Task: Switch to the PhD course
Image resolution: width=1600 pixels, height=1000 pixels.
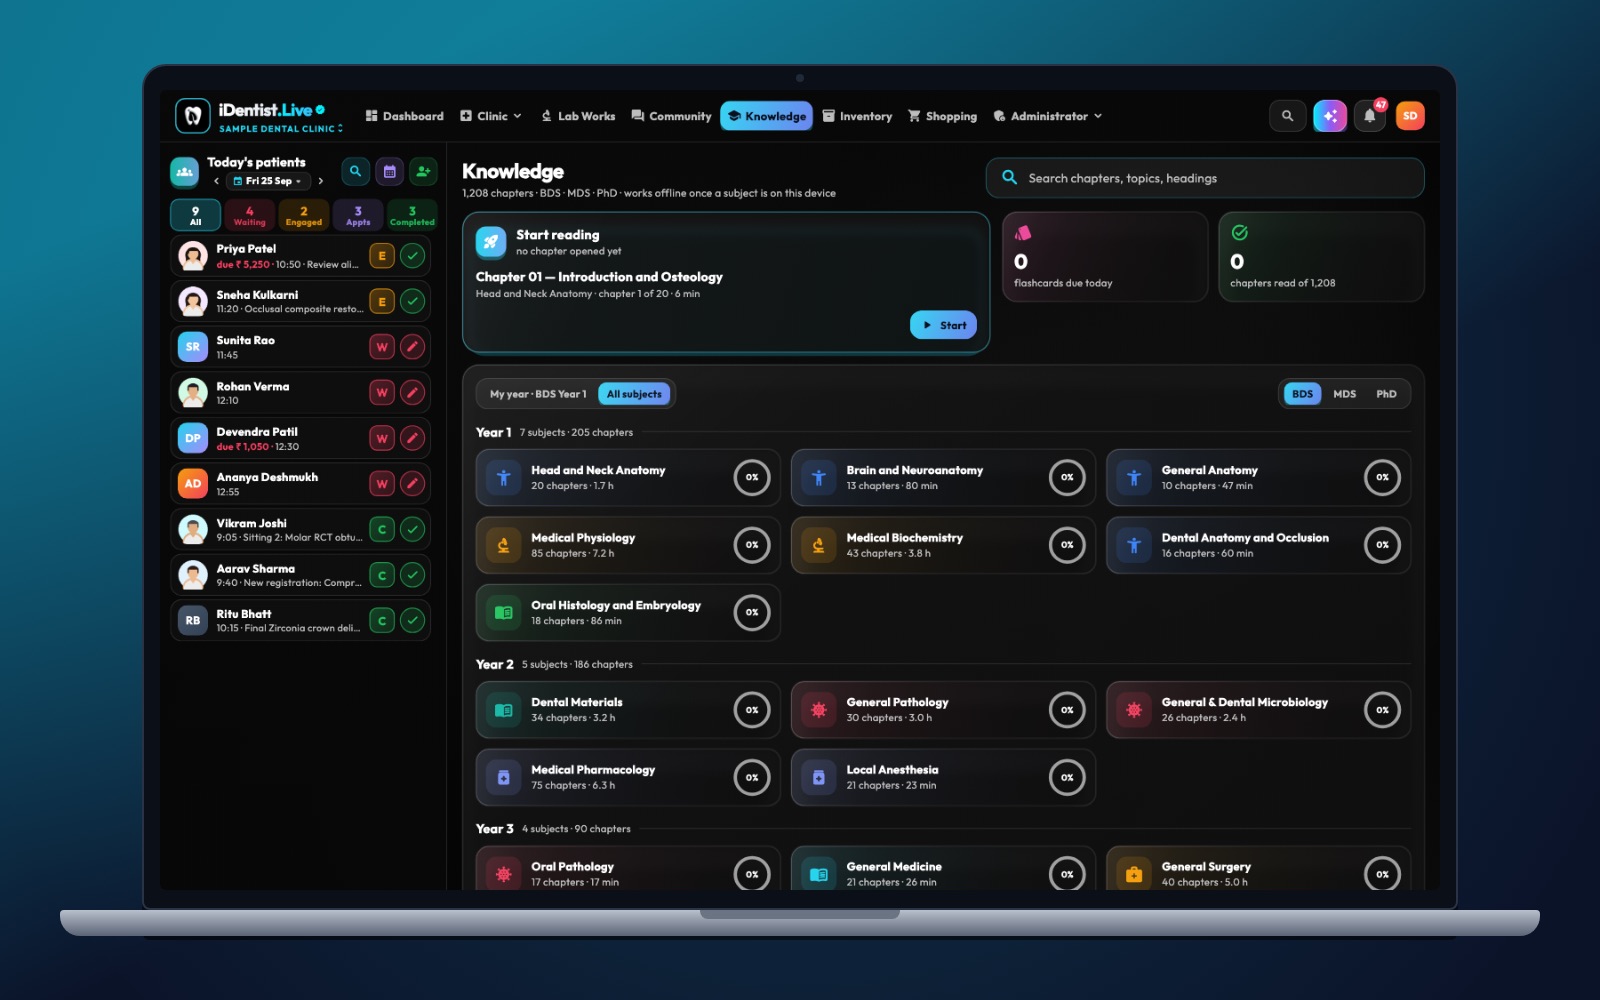Action: coord(1386,394)
